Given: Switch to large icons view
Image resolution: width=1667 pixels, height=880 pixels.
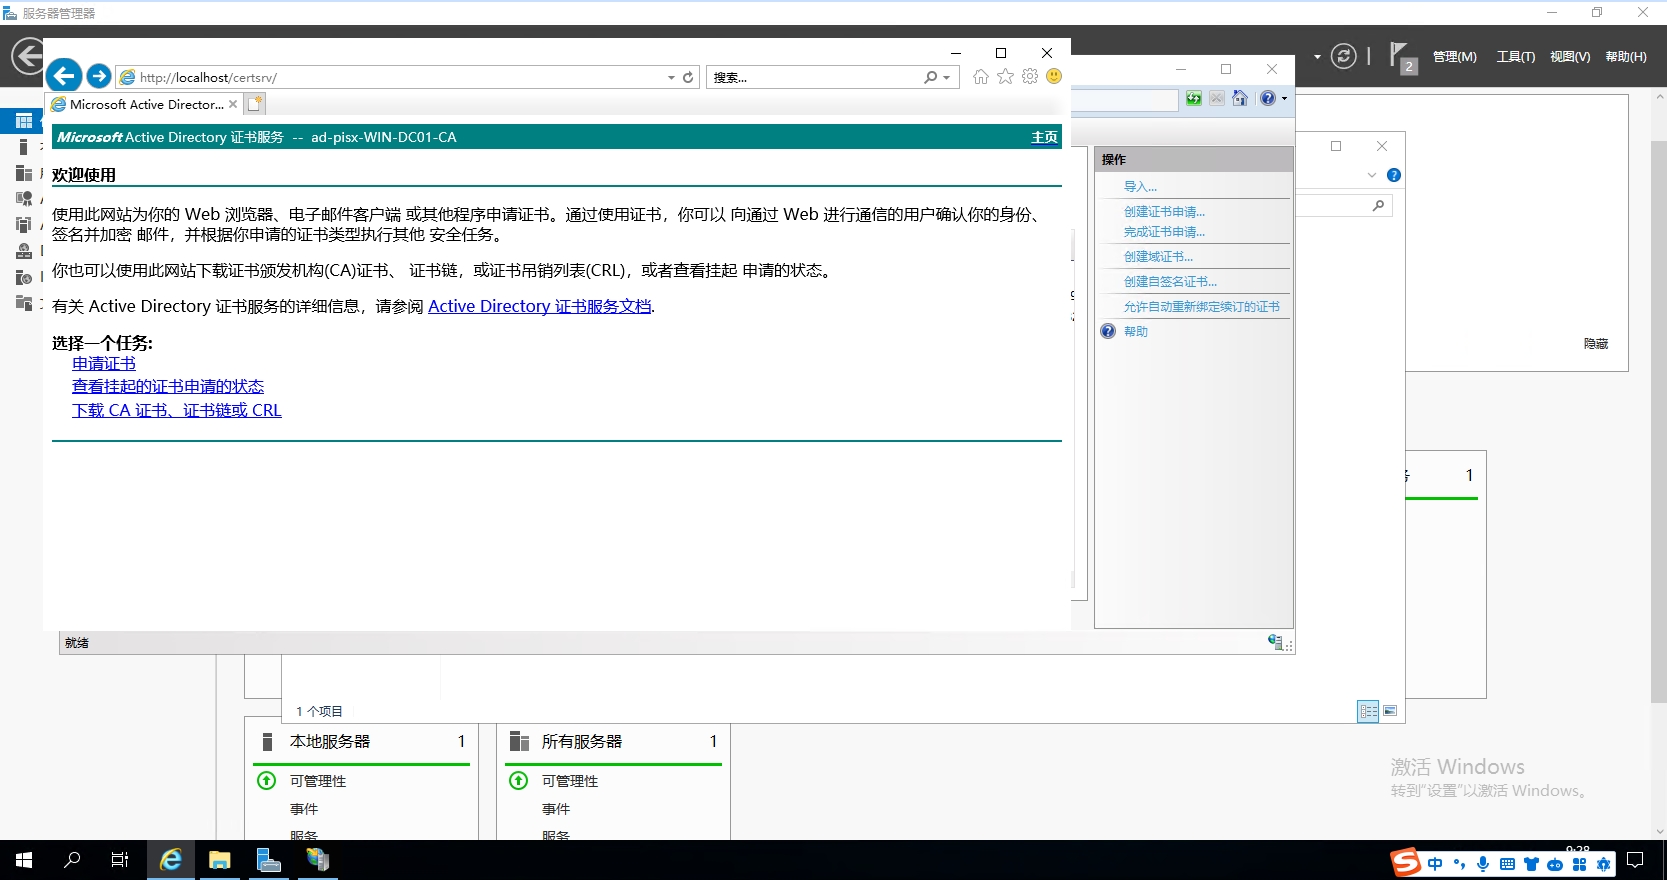Looking at the screenshot, I should coord(1390,711).
